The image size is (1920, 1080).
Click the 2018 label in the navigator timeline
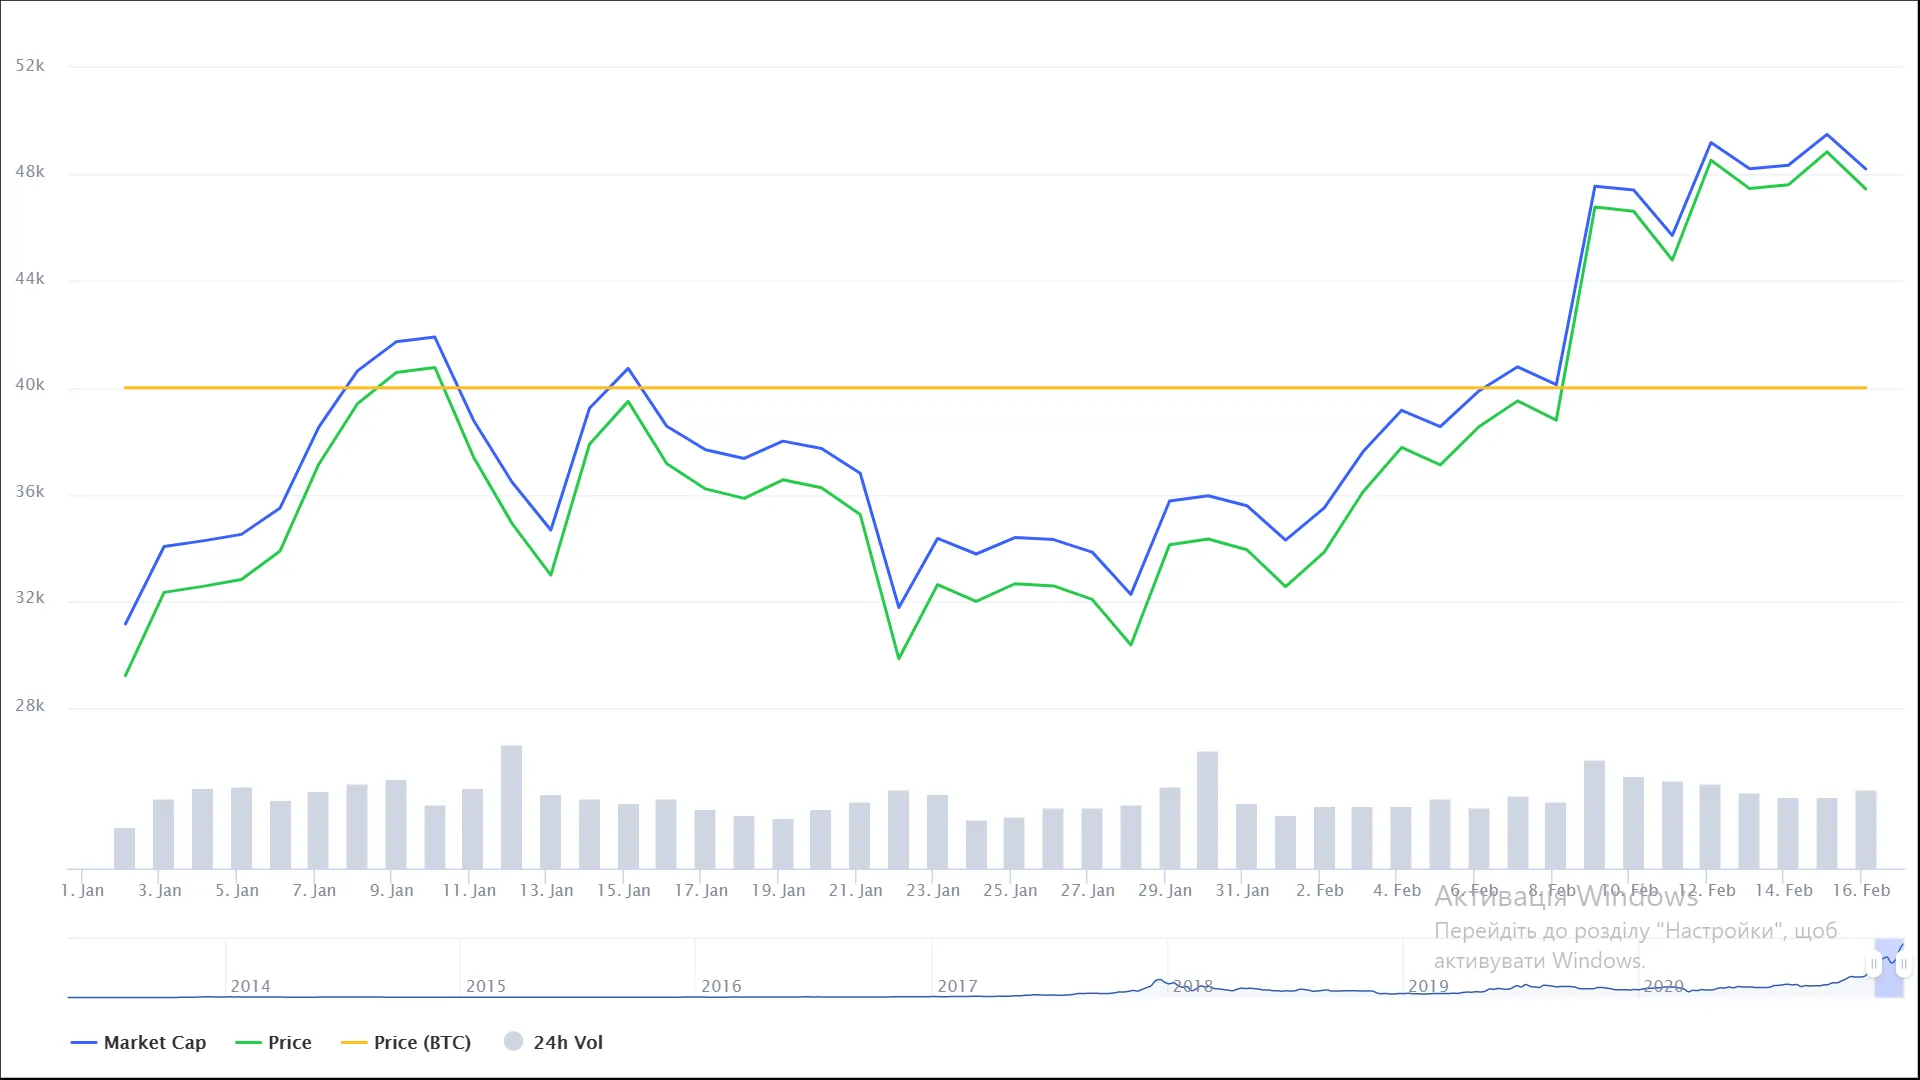pyautogui.click(x=1193, y=986)
